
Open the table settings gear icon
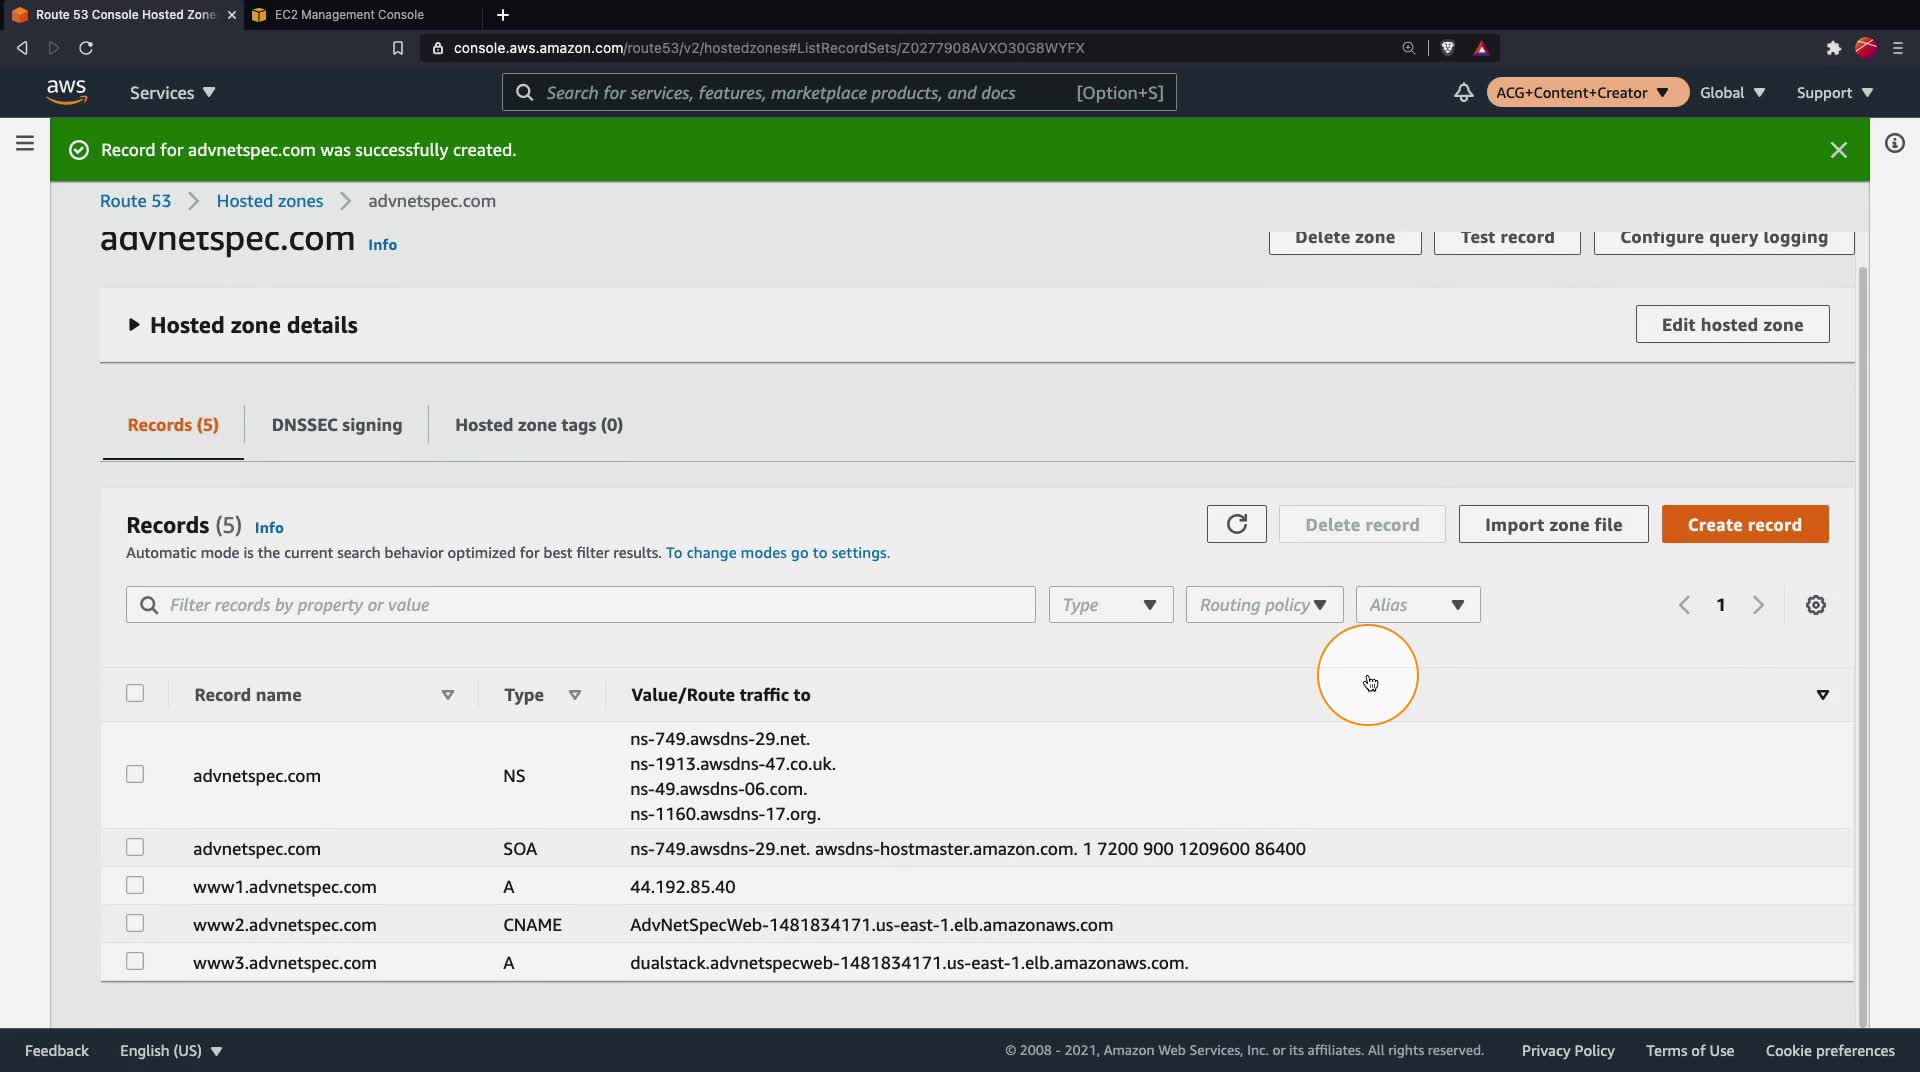1816,605
